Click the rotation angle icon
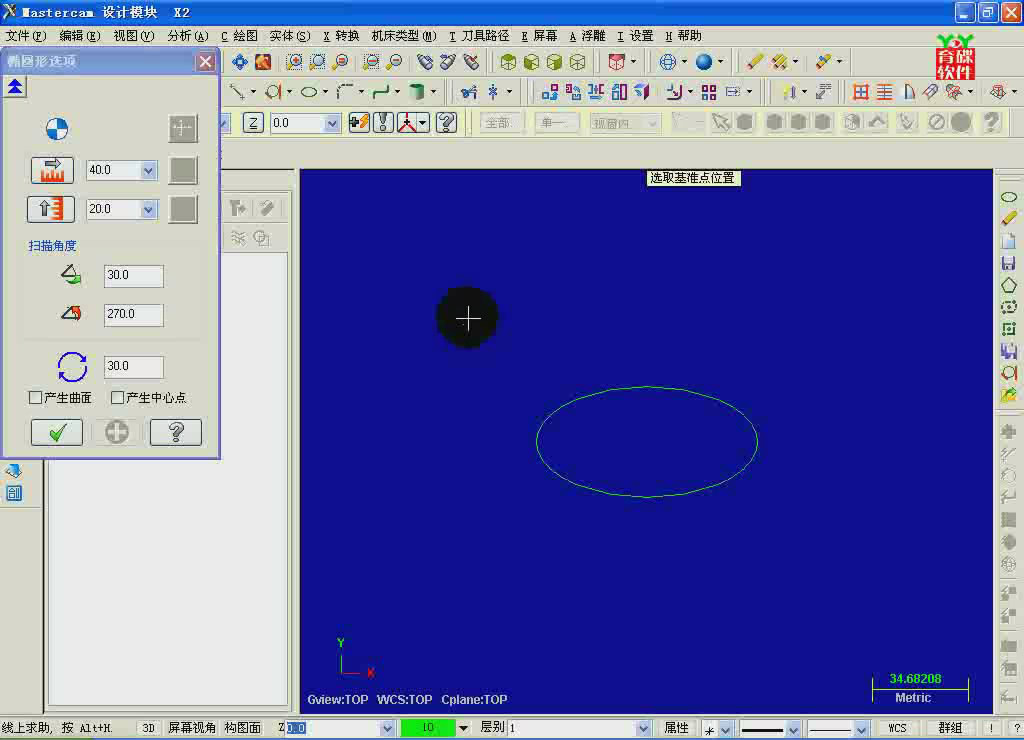The height and width of the screenshot is (740, 1024). [x=72, y=366]
